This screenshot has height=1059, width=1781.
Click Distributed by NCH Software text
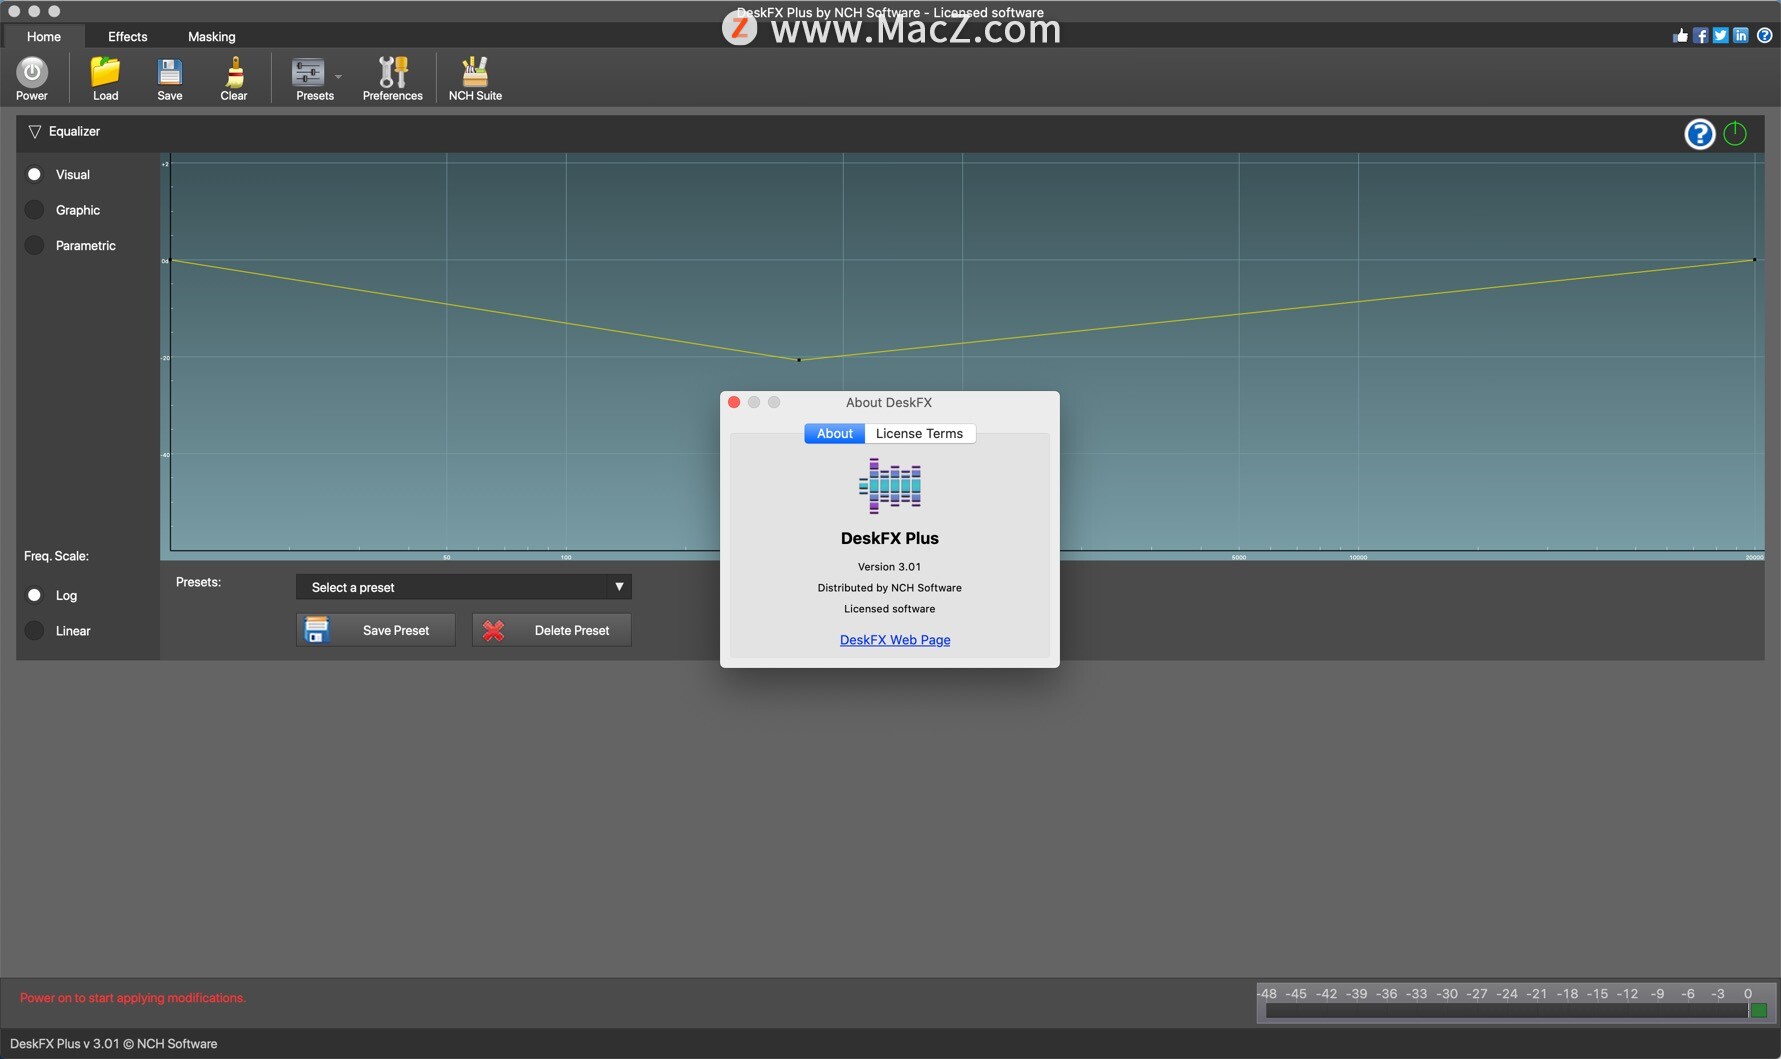[890, 588]
